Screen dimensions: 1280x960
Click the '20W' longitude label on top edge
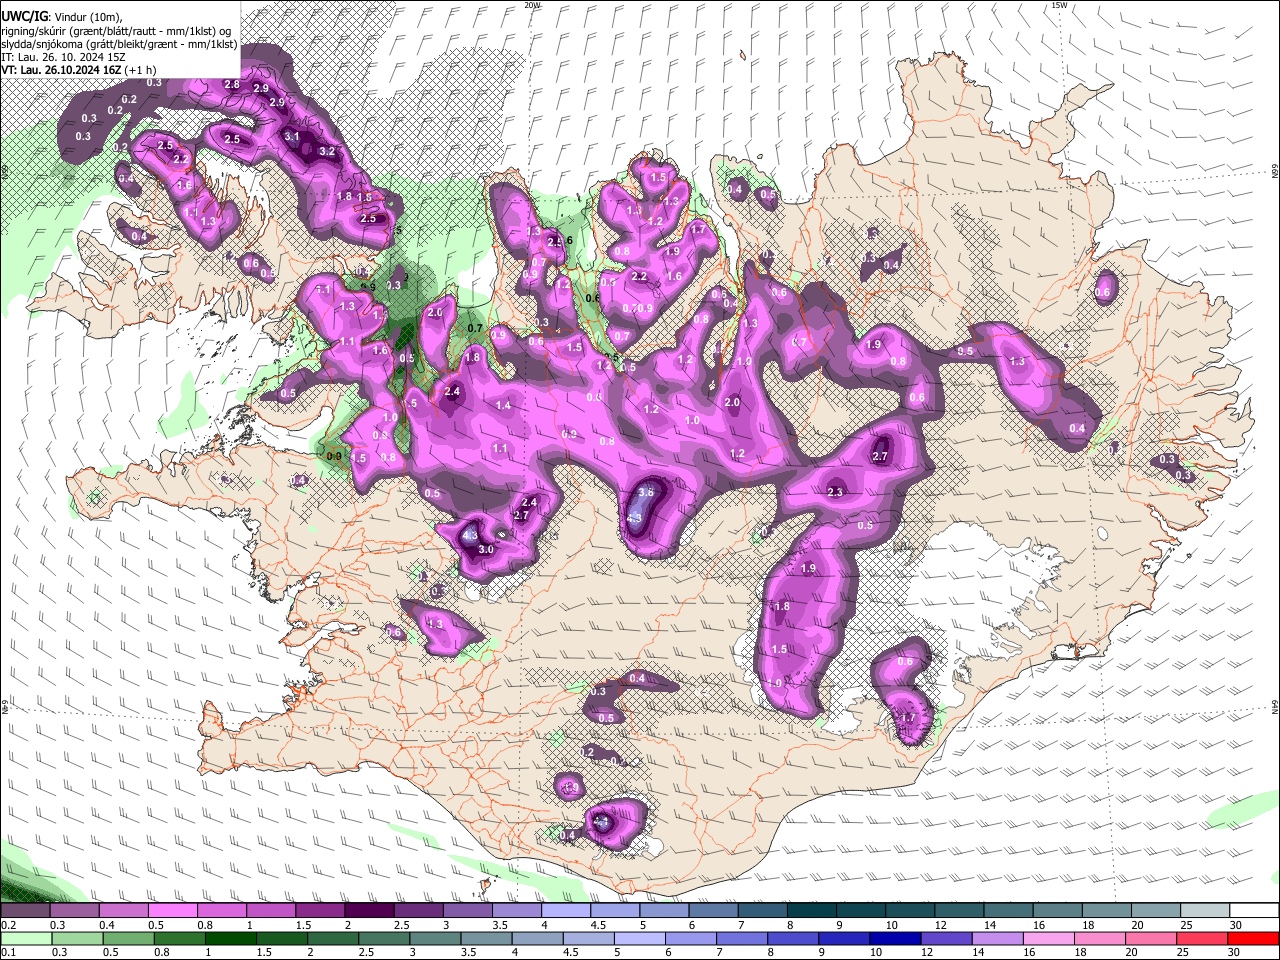532,5
